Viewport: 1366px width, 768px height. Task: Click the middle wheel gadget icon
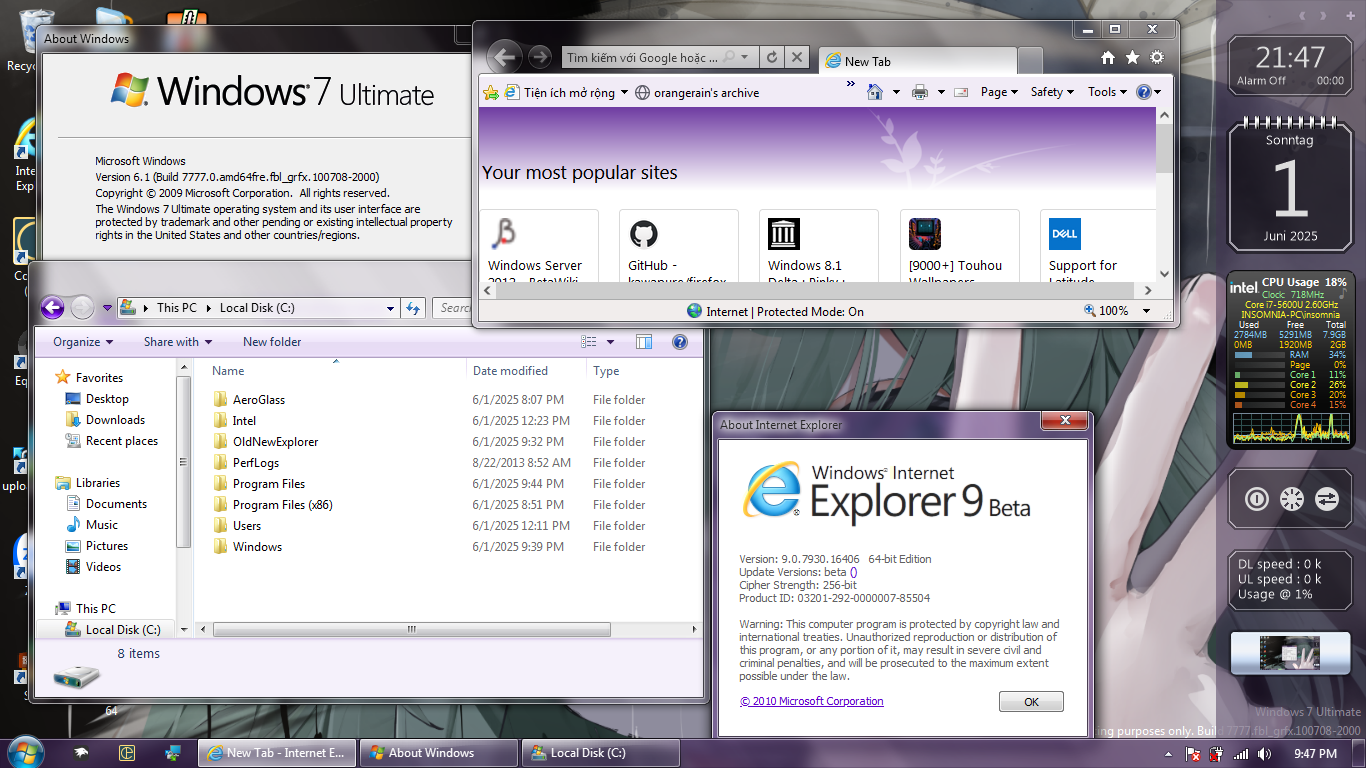(x=1291, y=498)
